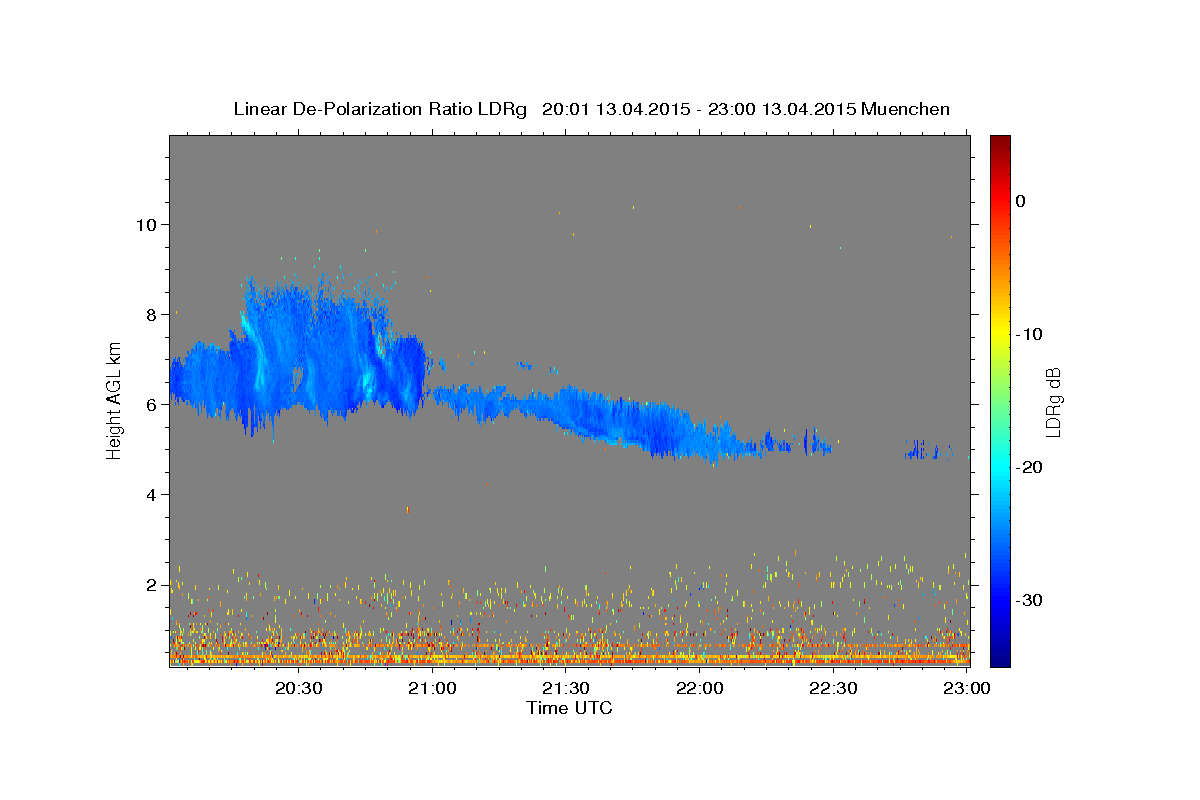Click the "22:30" time tick label
The height and width of the screenshot is (800, 1200).
(834, 688)
